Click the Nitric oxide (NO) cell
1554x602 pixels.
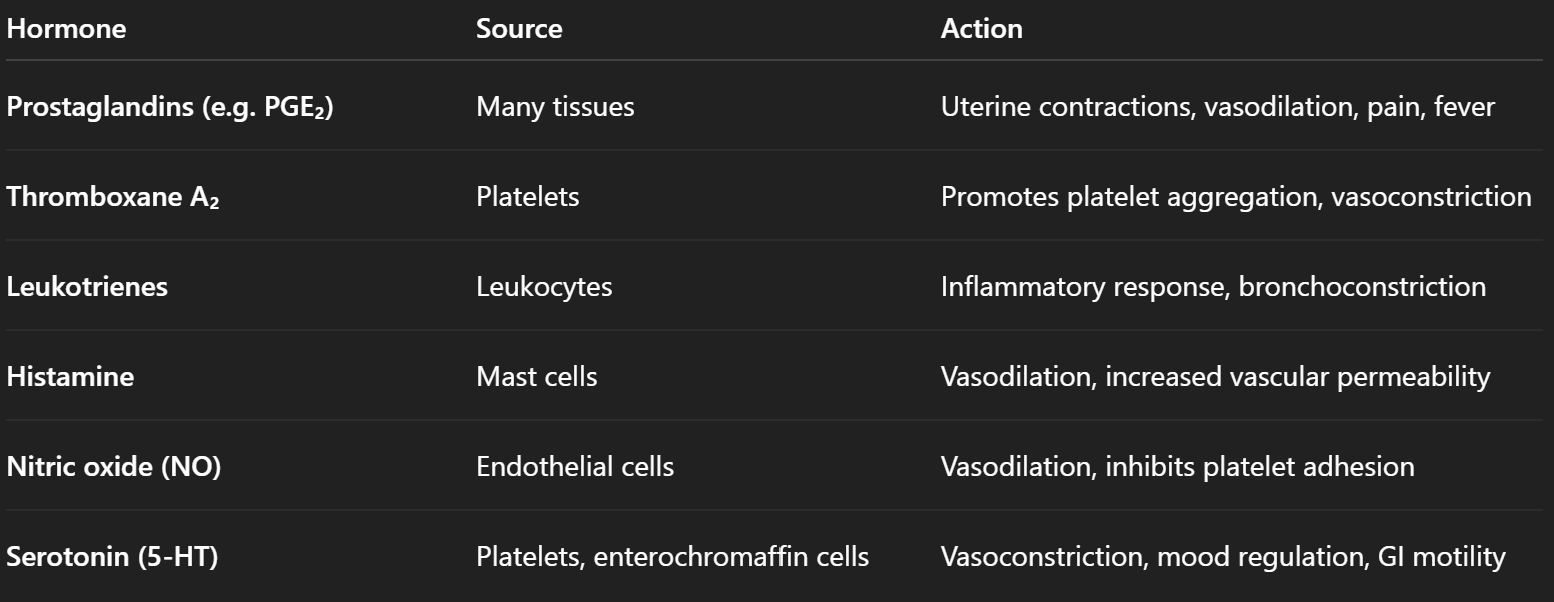click(x=113, y=467)
